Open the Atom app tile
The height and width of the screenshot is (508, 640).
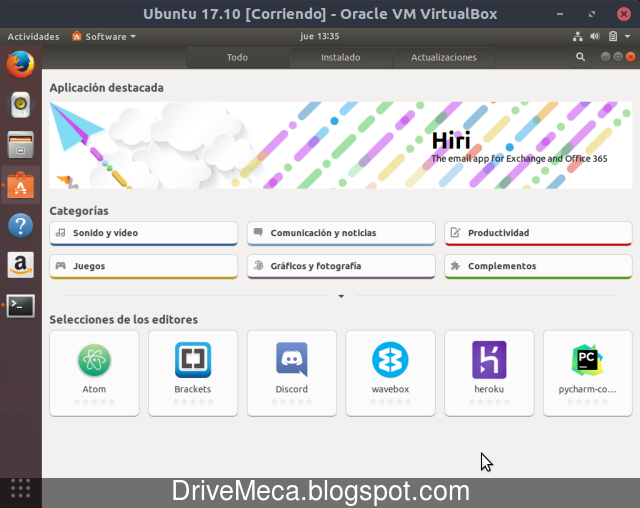(94, 373)
